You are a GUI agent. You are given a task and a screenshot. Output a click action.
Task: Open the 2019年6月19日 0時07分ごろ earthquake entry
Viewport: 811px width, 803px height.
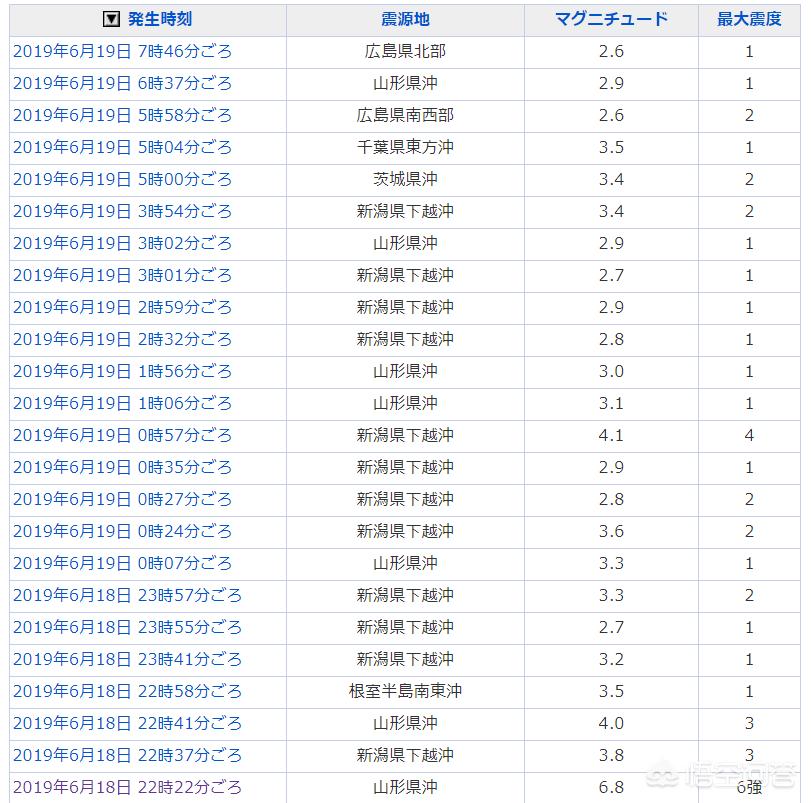123,564
